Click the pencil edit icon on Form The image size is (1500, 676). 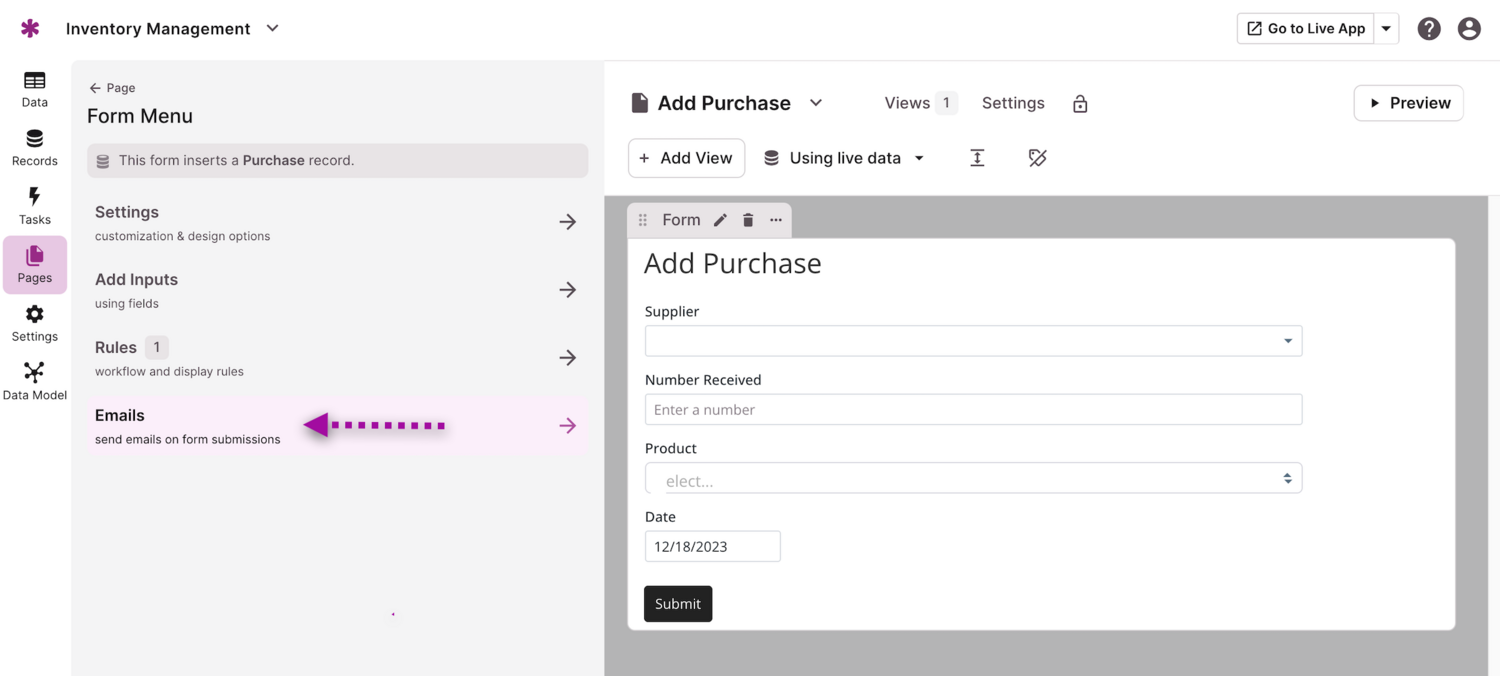[x=720, y=220]
